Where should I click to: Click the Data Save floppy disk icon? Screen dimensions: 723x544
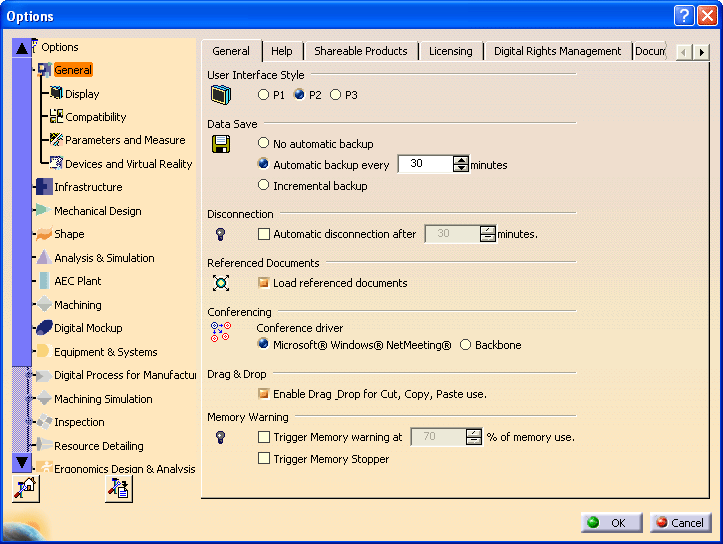(x=221, y=144)
